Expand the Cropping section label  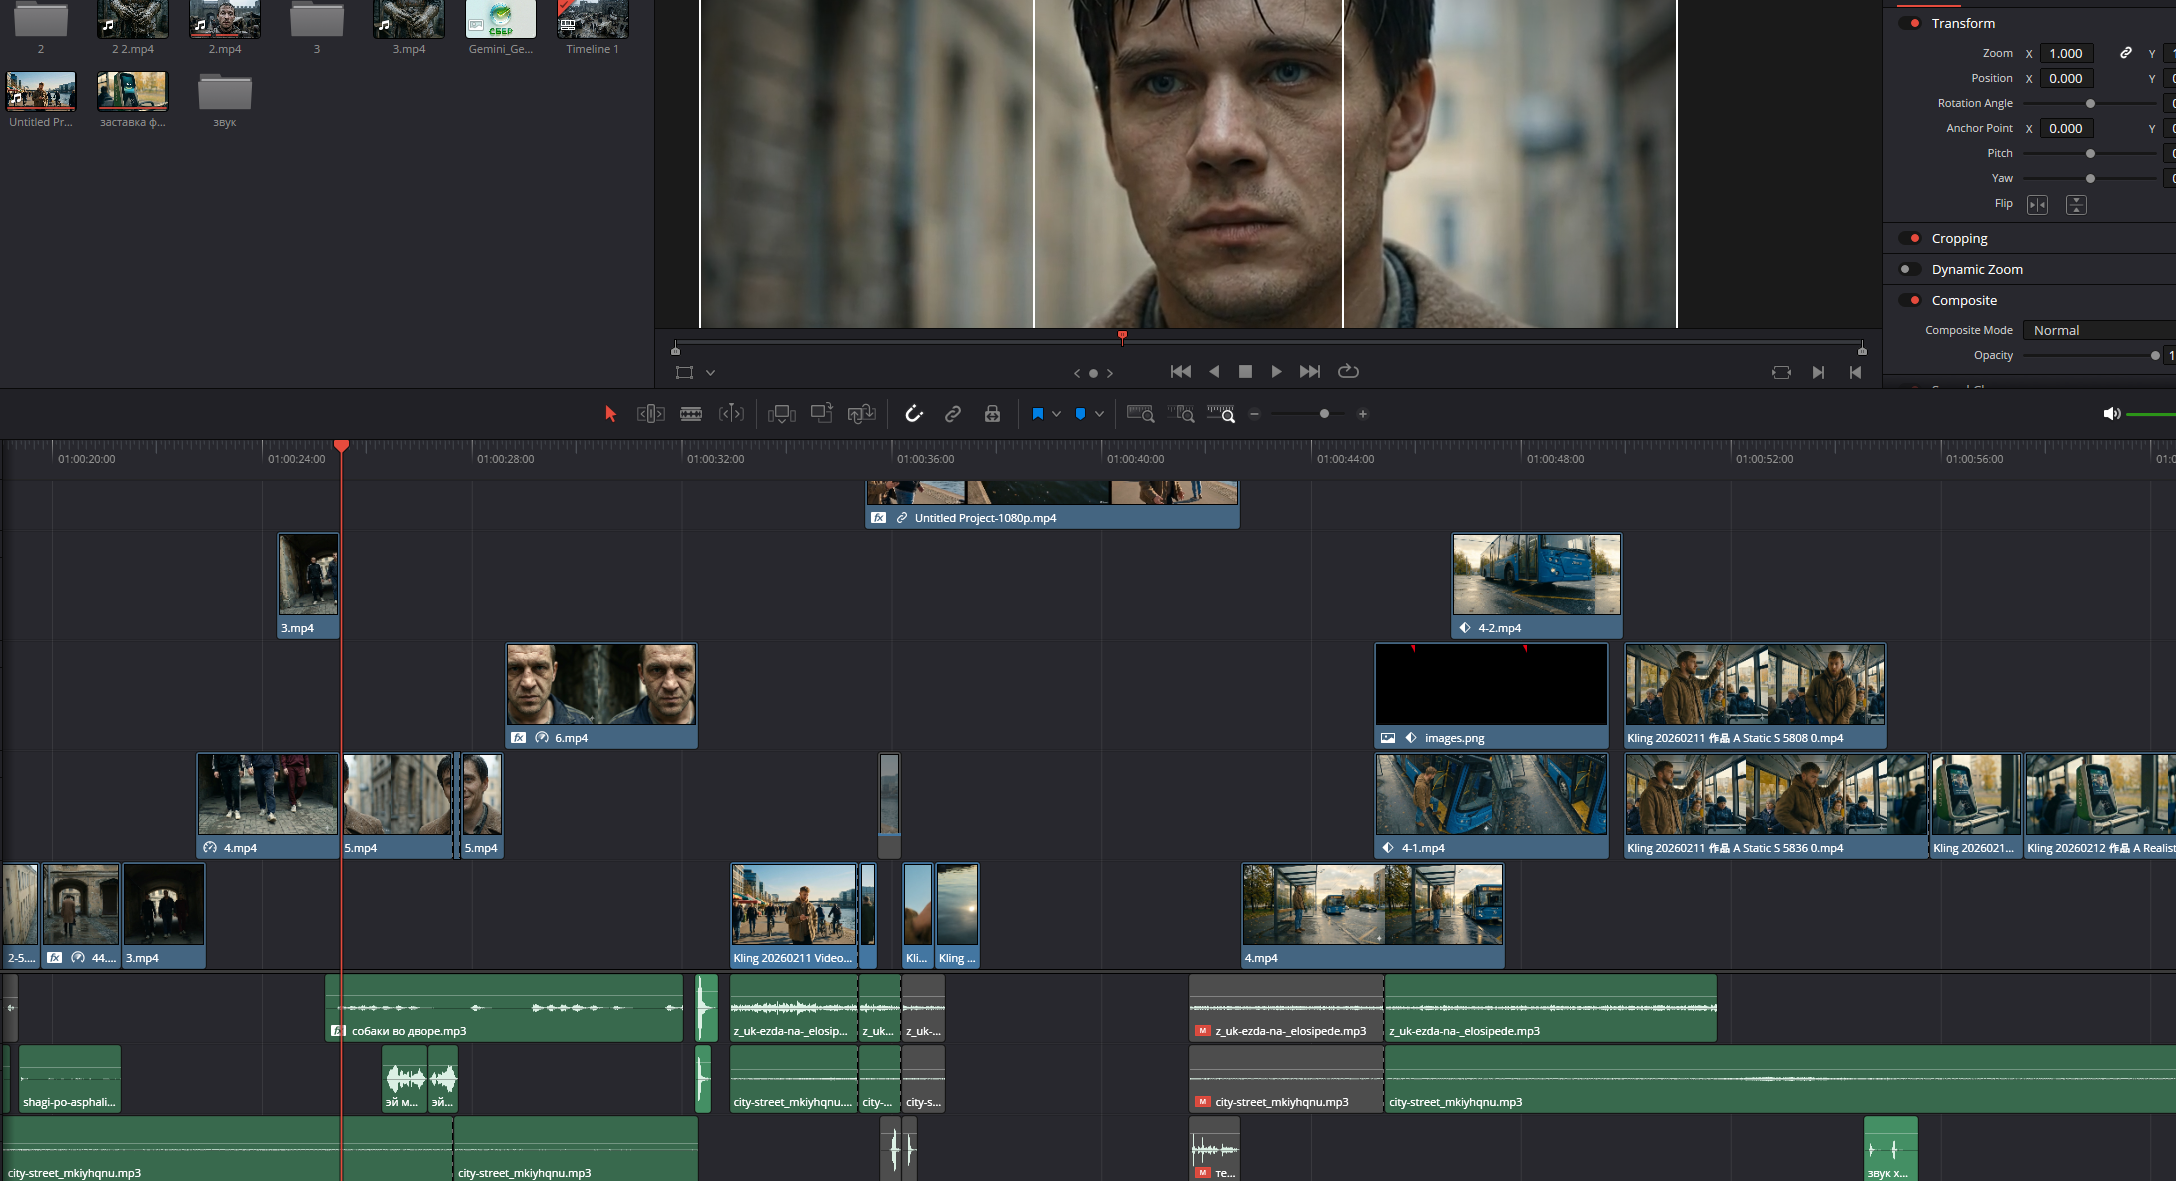pyautogui.click(x=1959, y=238)
